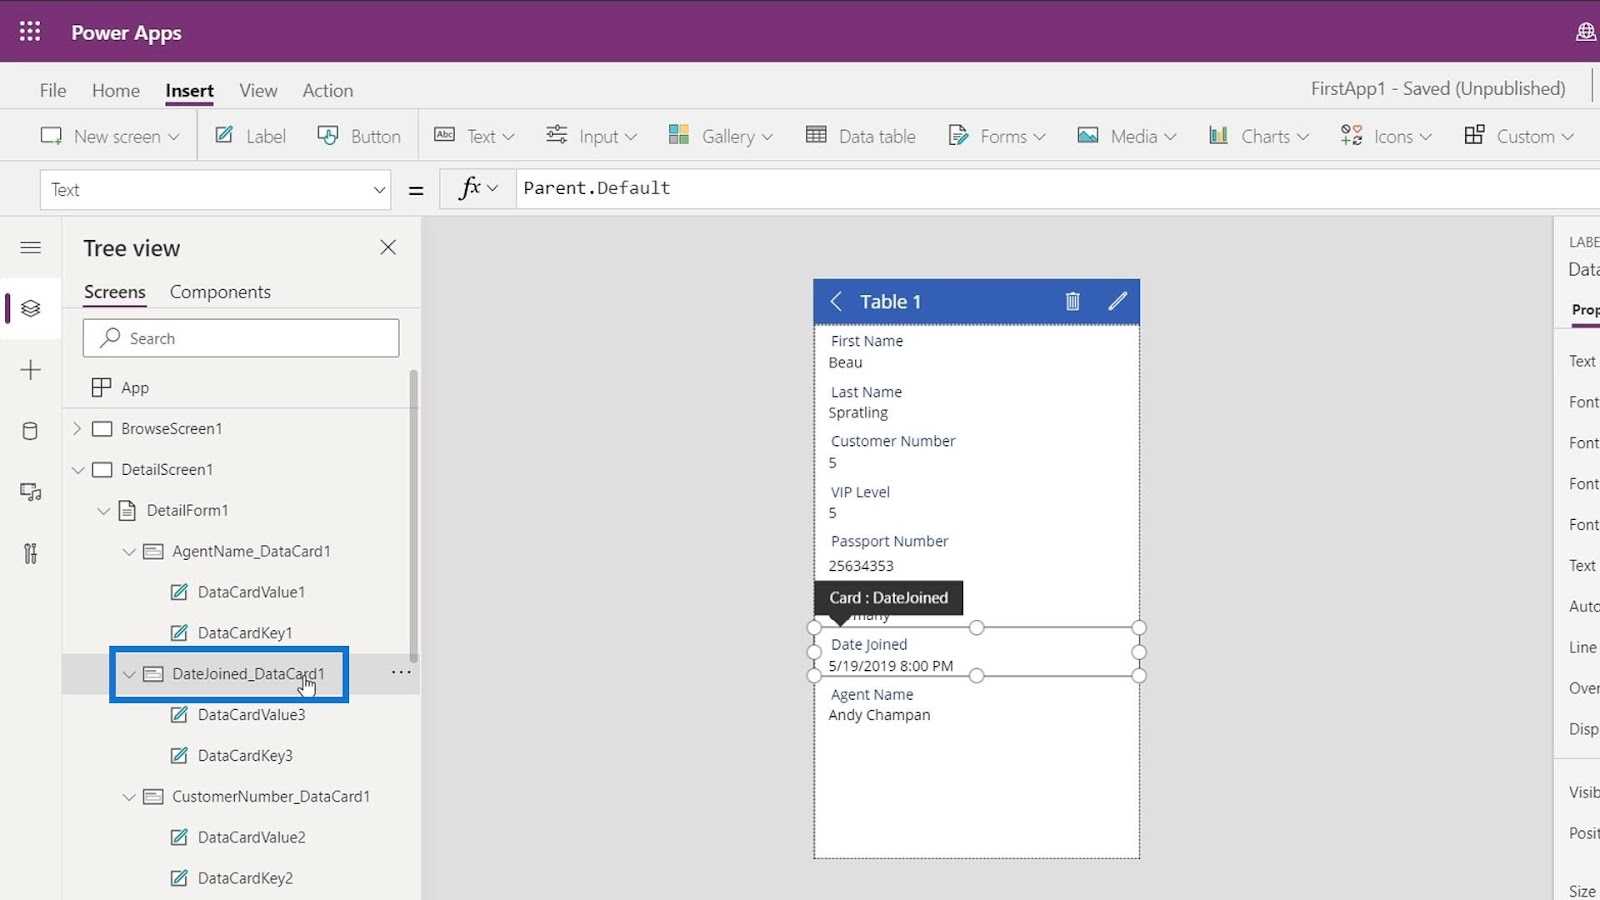Click the pencil edit icon in app header
The image size is (1600, 900).
1117,301
